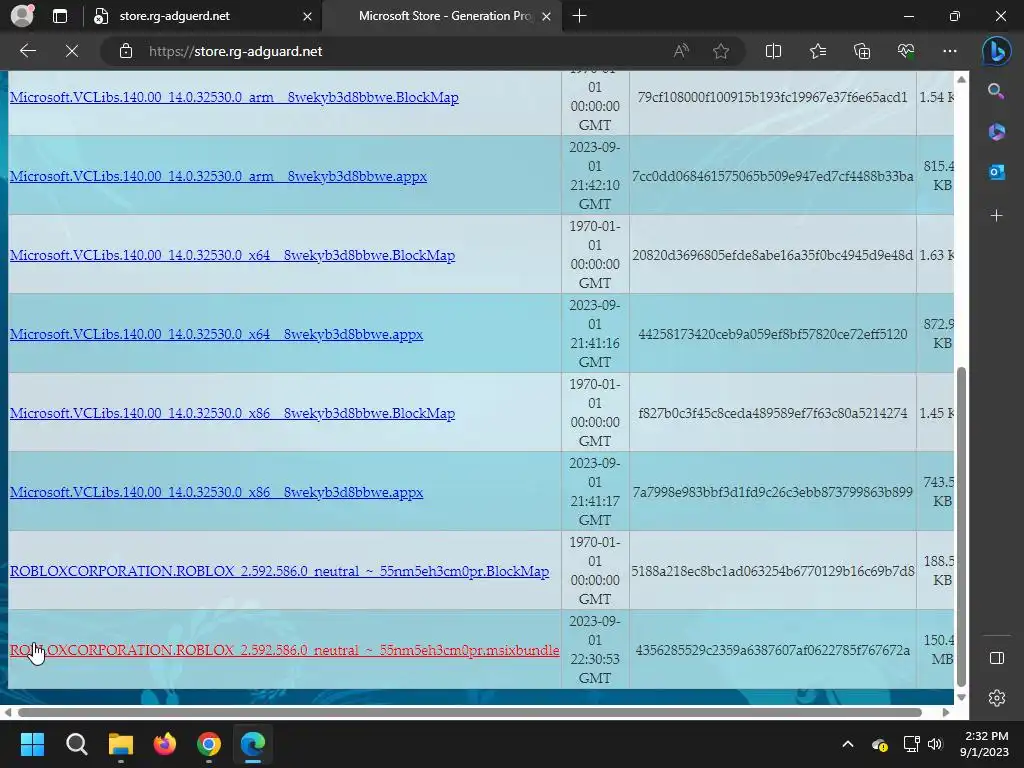The width and height of the screenshot is (1024, 768).
Task: Open sidebar Search icon
Action: (x=996, y=91)
